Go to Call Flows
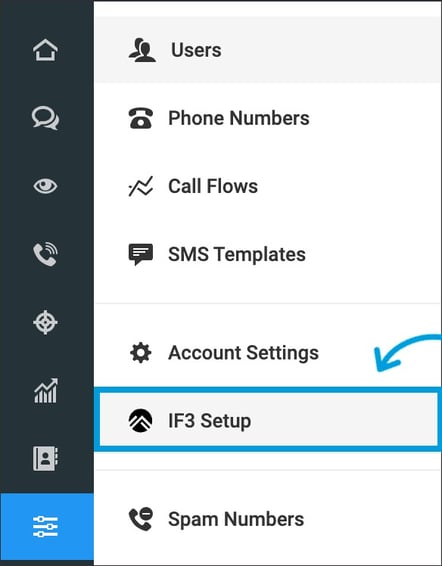The image size is (442, 566). click(x=267, y=186)
